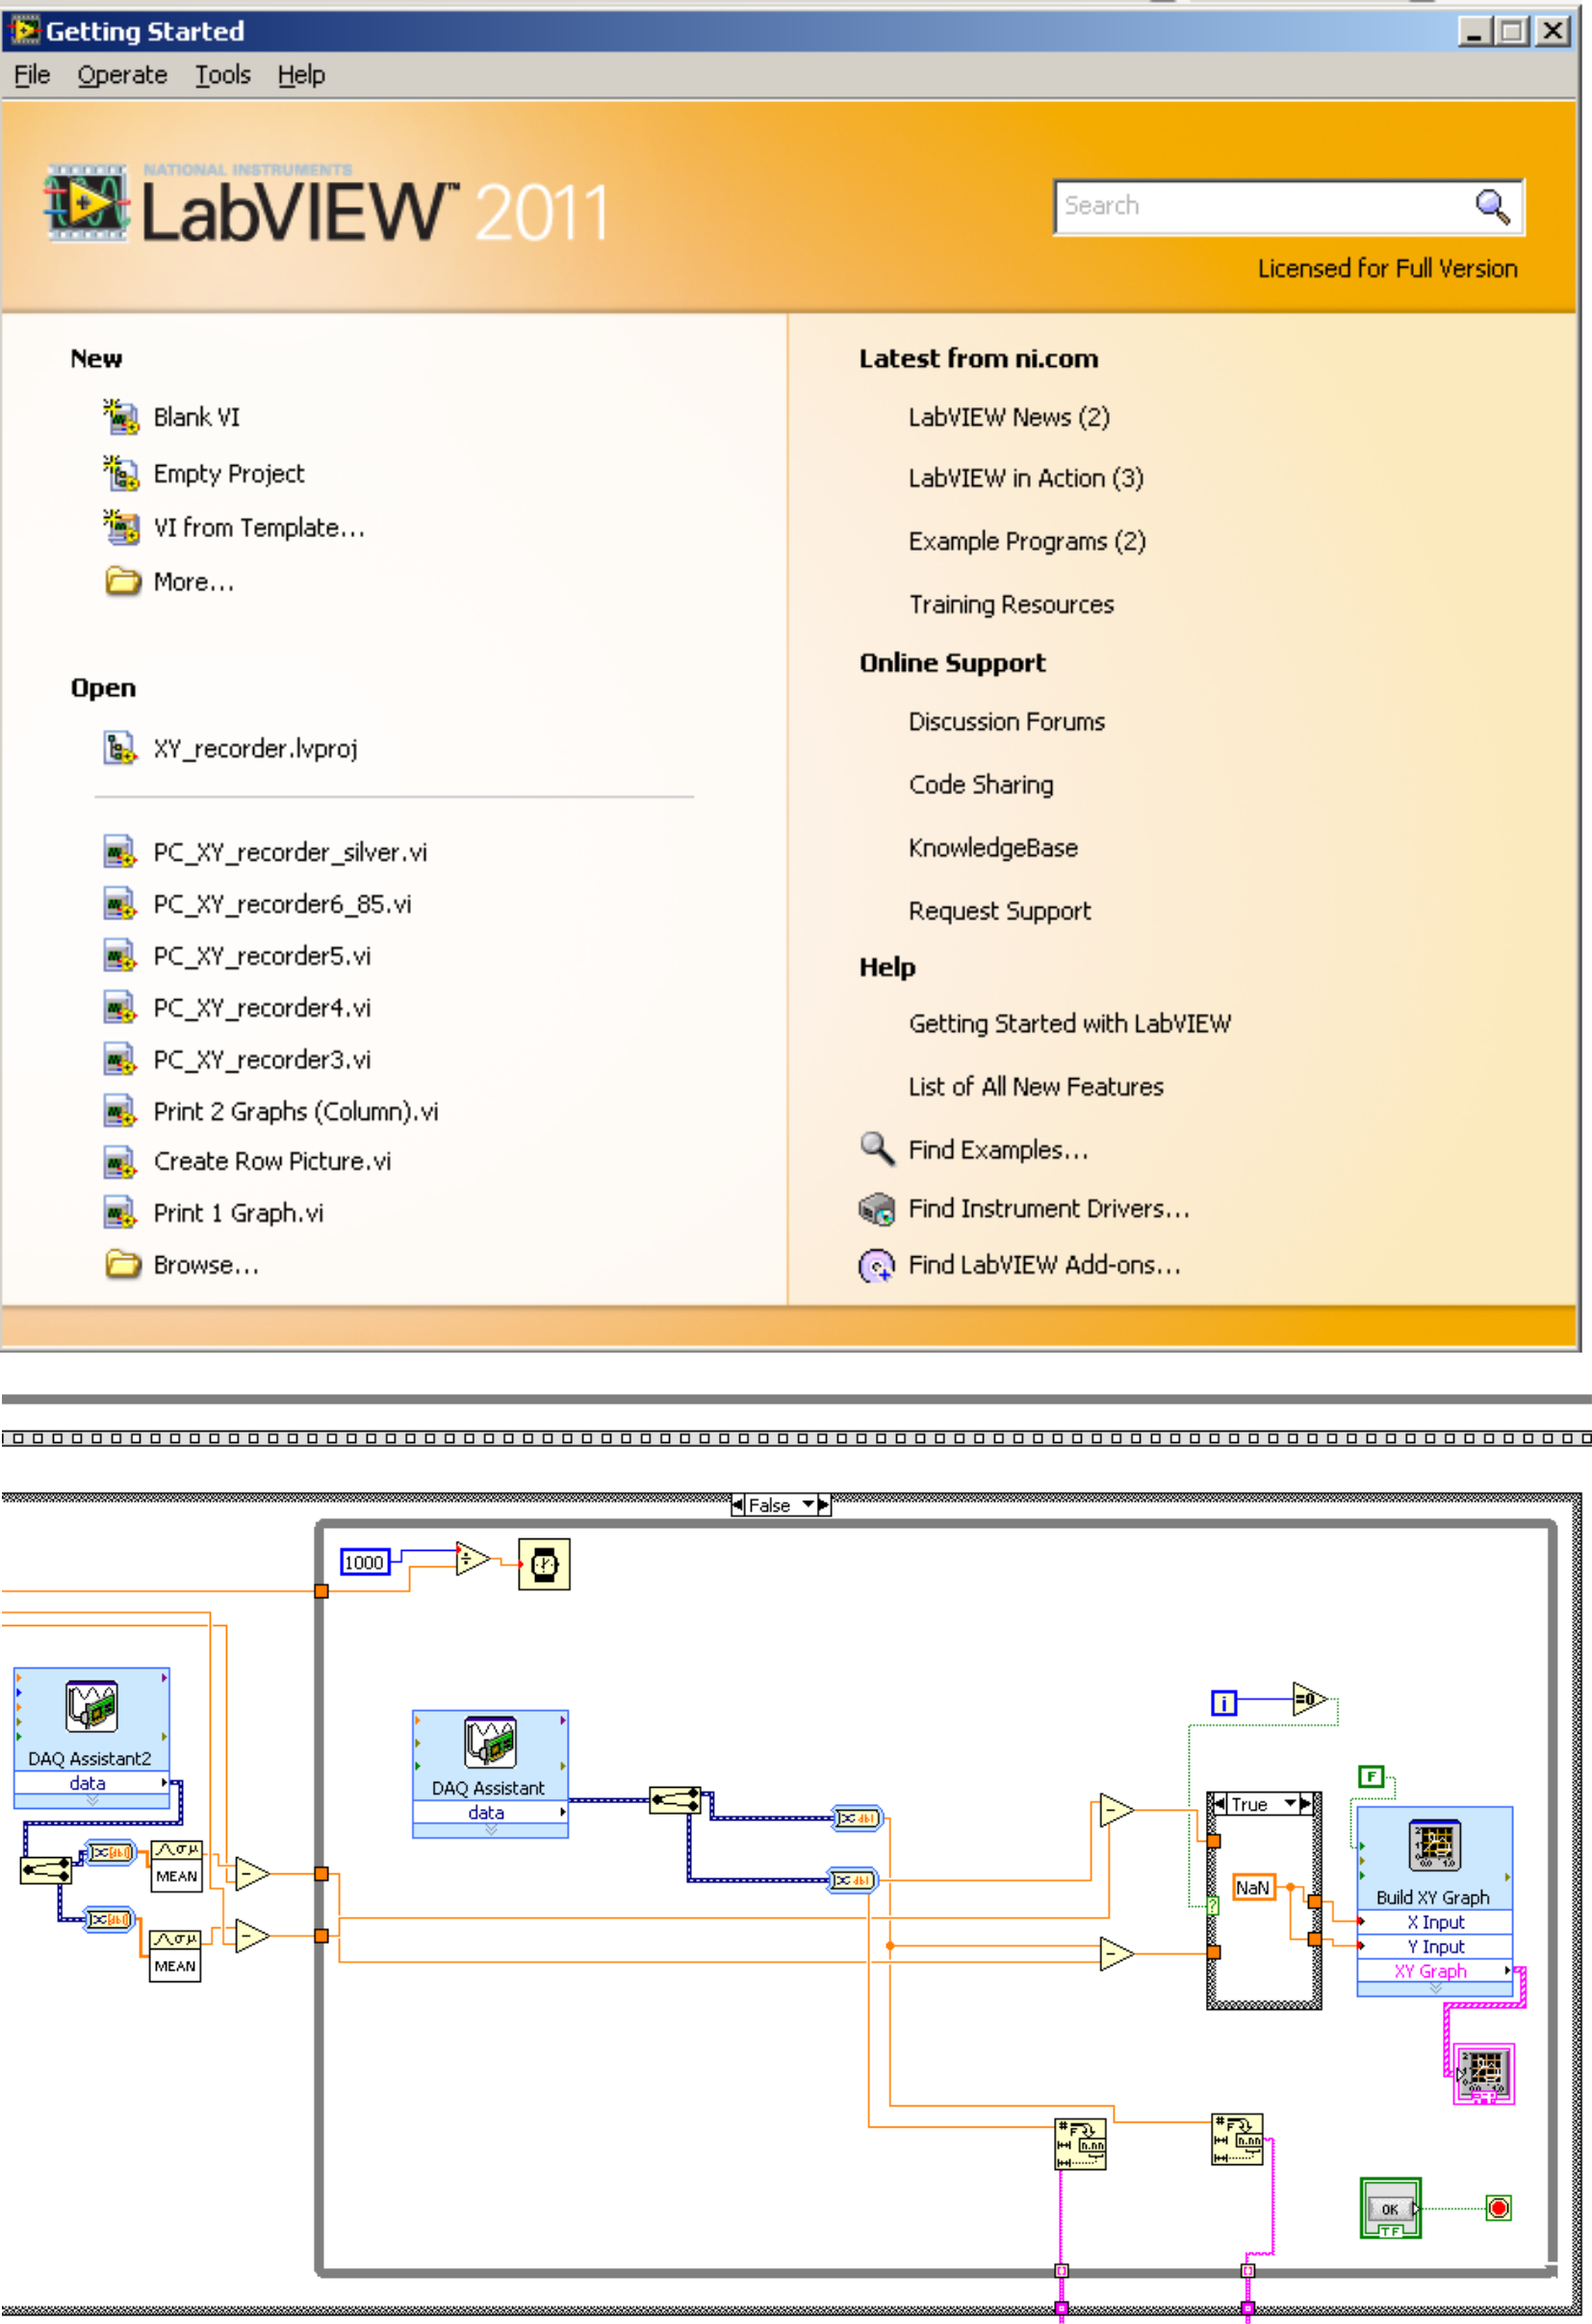Open the Tools menu

222,75
